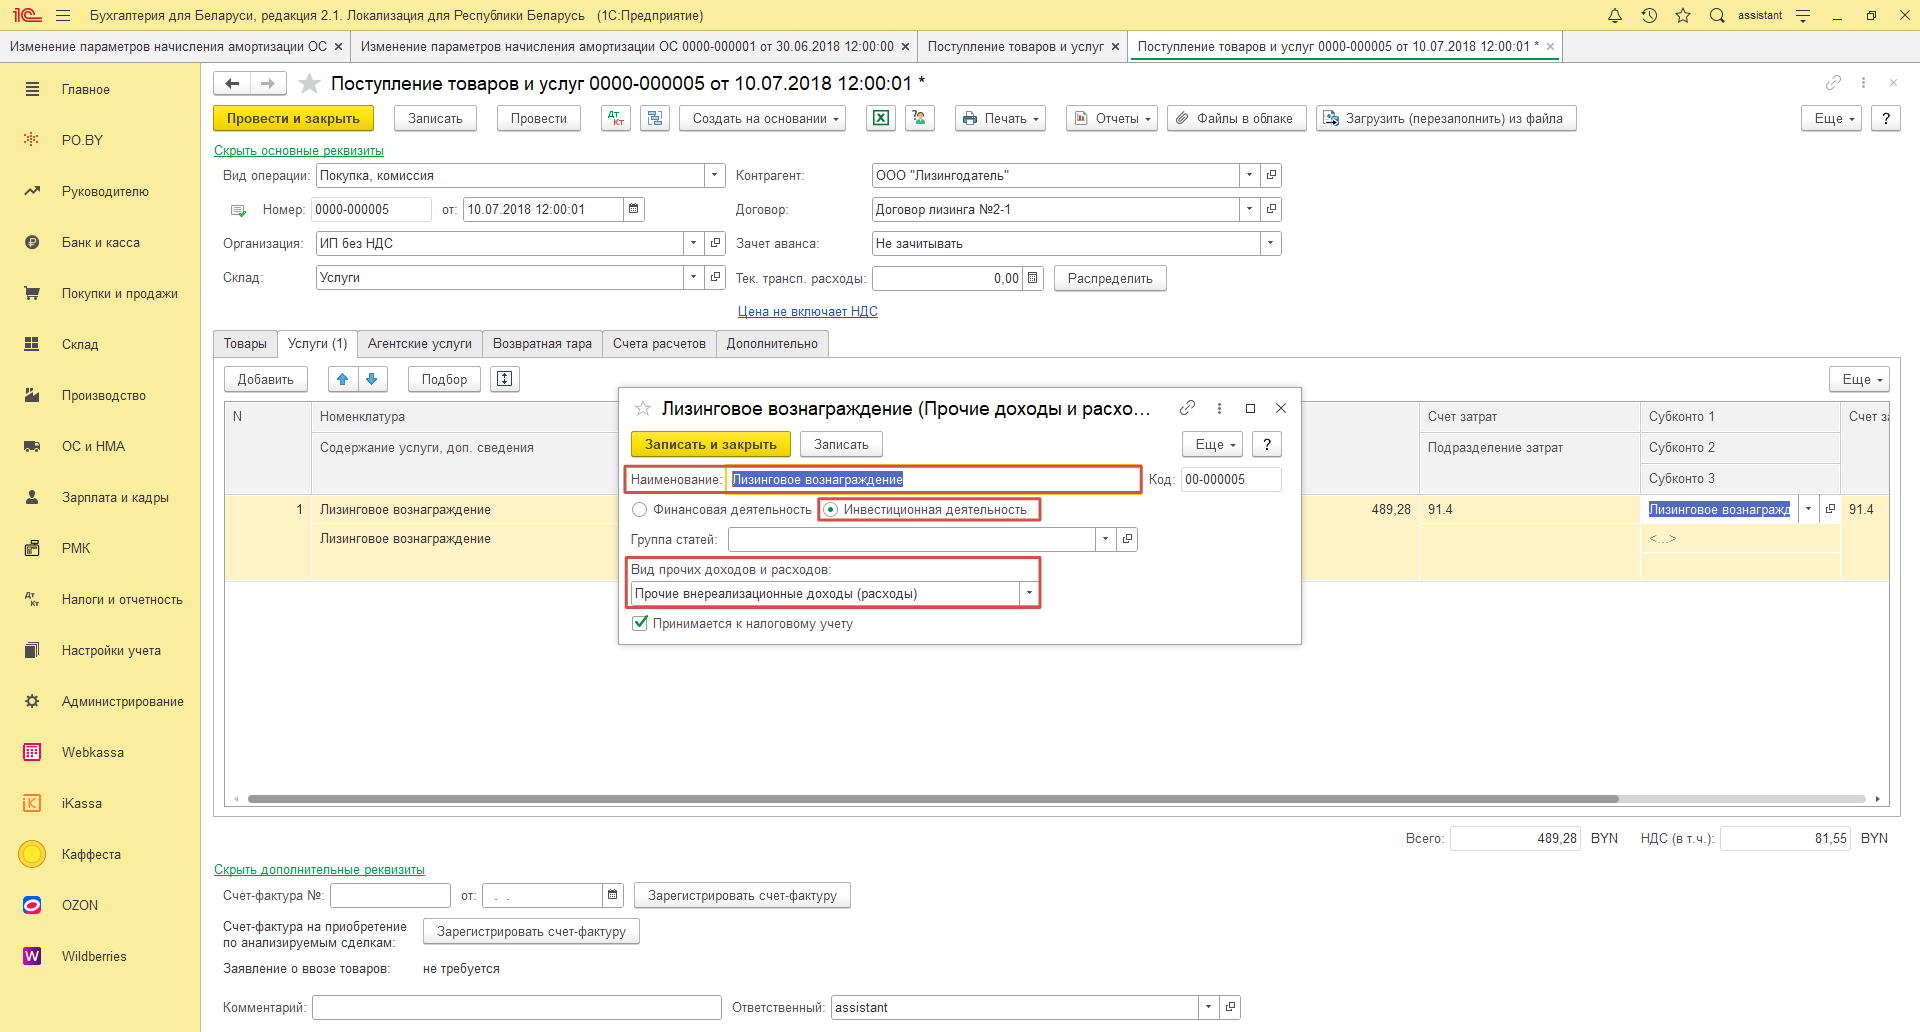1920x1032 pixels.
Task: Expand Вид прочих доходов и расходов dropdown
Action: [1029, 594]
